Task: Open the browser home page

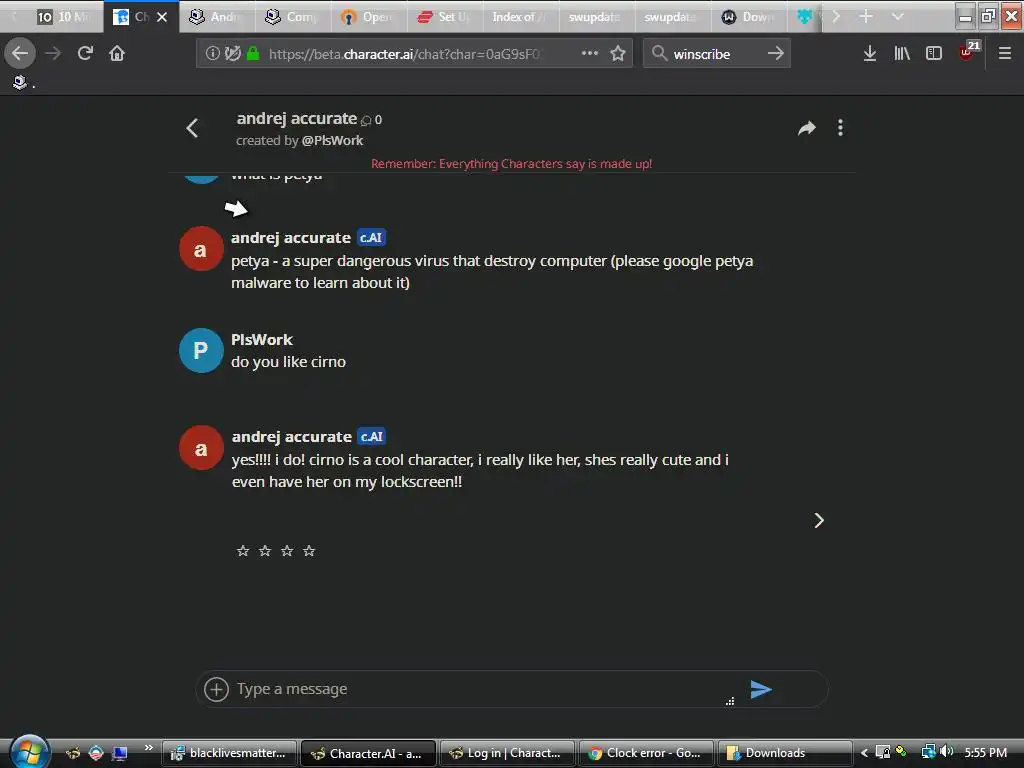Action: tap(117, 54)
